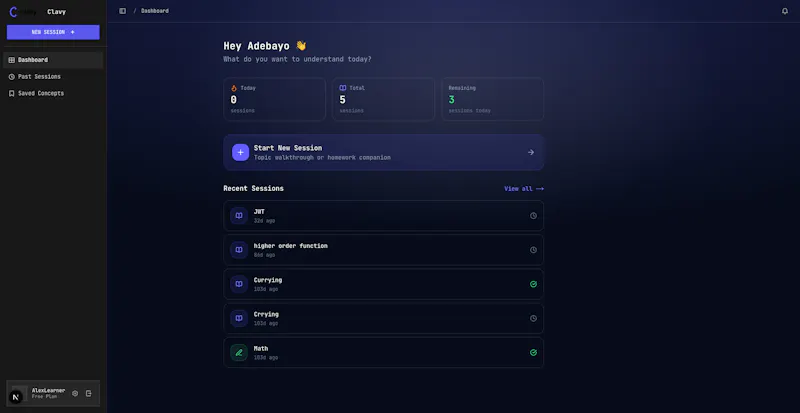The width and height of the screenshot is (800, 413).
Task: Click the Start New Session title
Action: click(x=288, y=148)
